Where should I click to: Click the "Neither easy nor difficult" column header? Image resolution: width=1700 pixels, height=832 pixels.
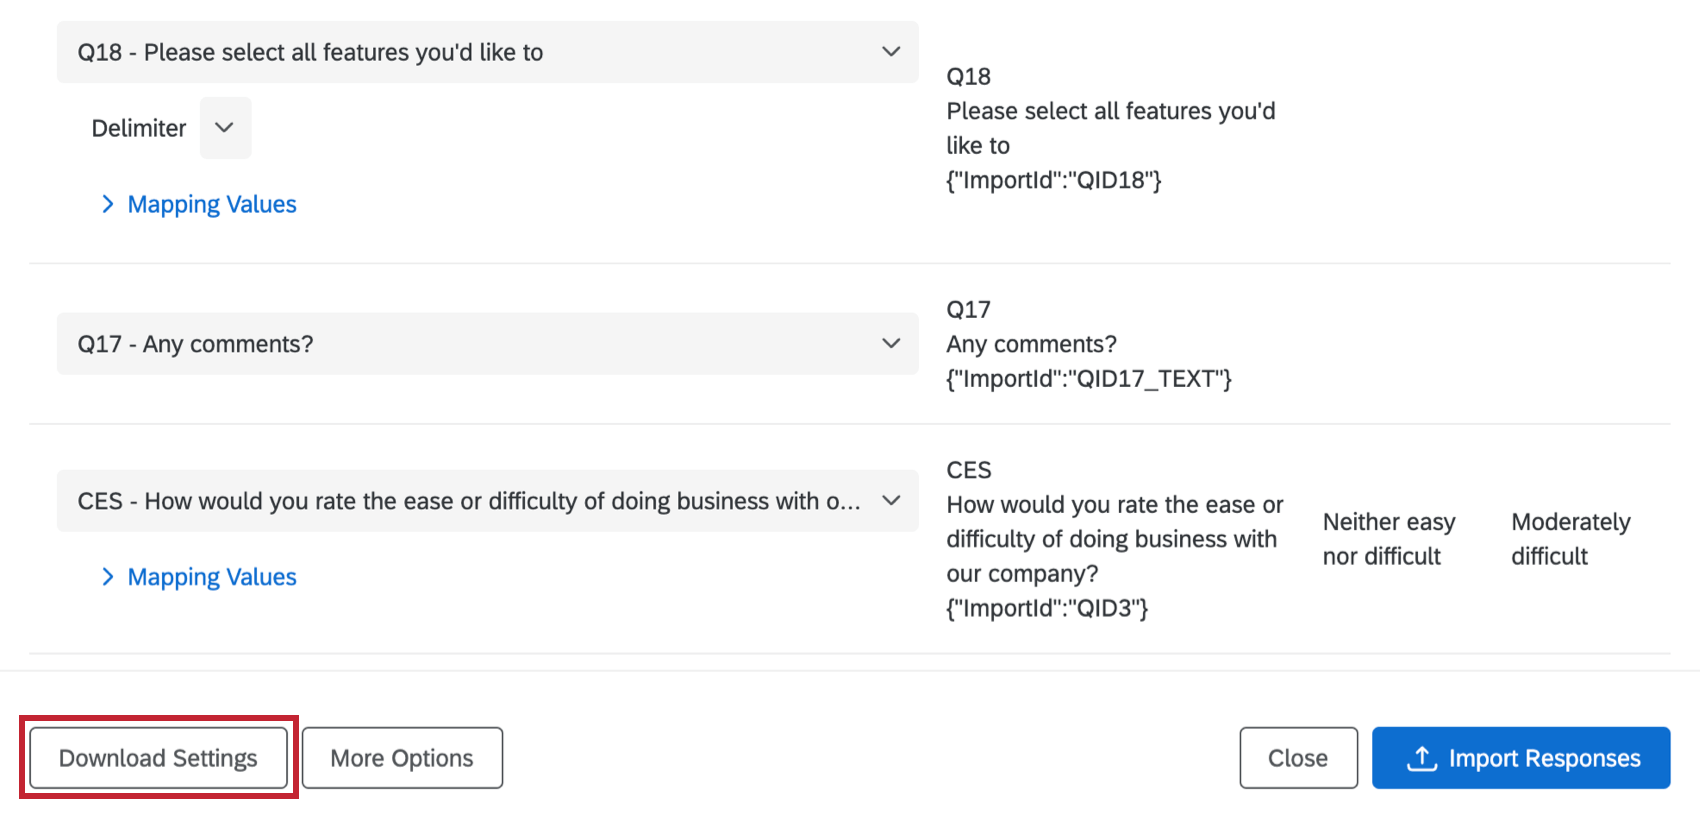pos(1388,538)
